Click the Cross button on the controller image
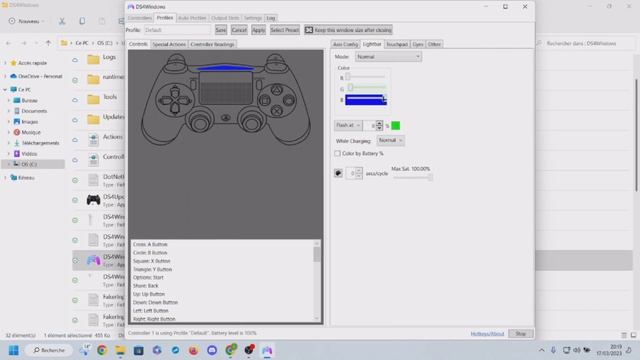This screenshot has width=640, height=360. [x=277, y=110]
